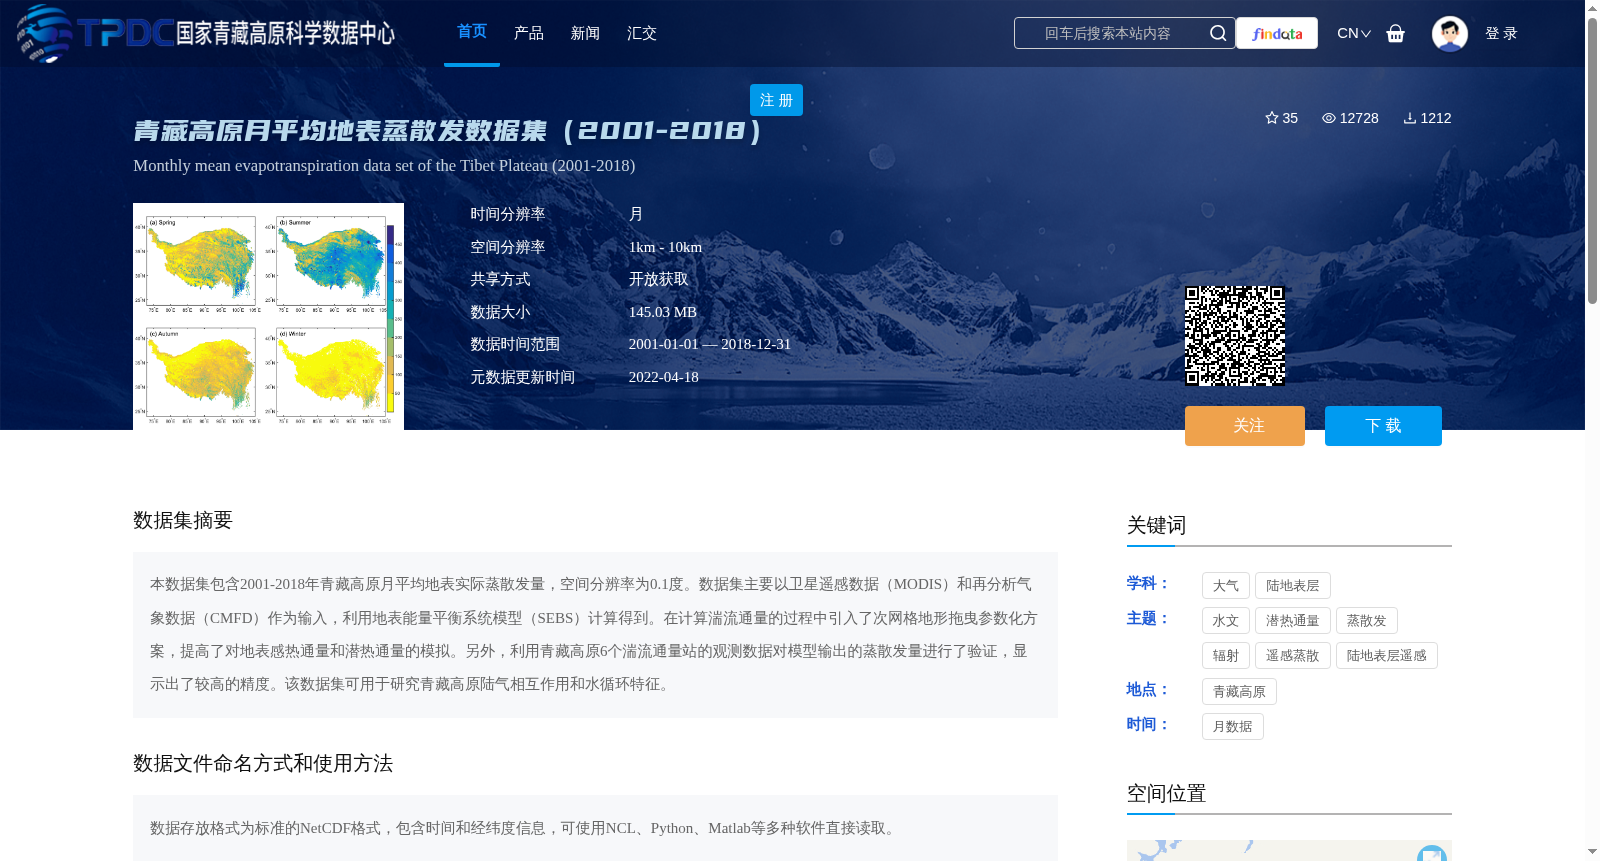Open the findata link button

click(x=1277, y=33)
